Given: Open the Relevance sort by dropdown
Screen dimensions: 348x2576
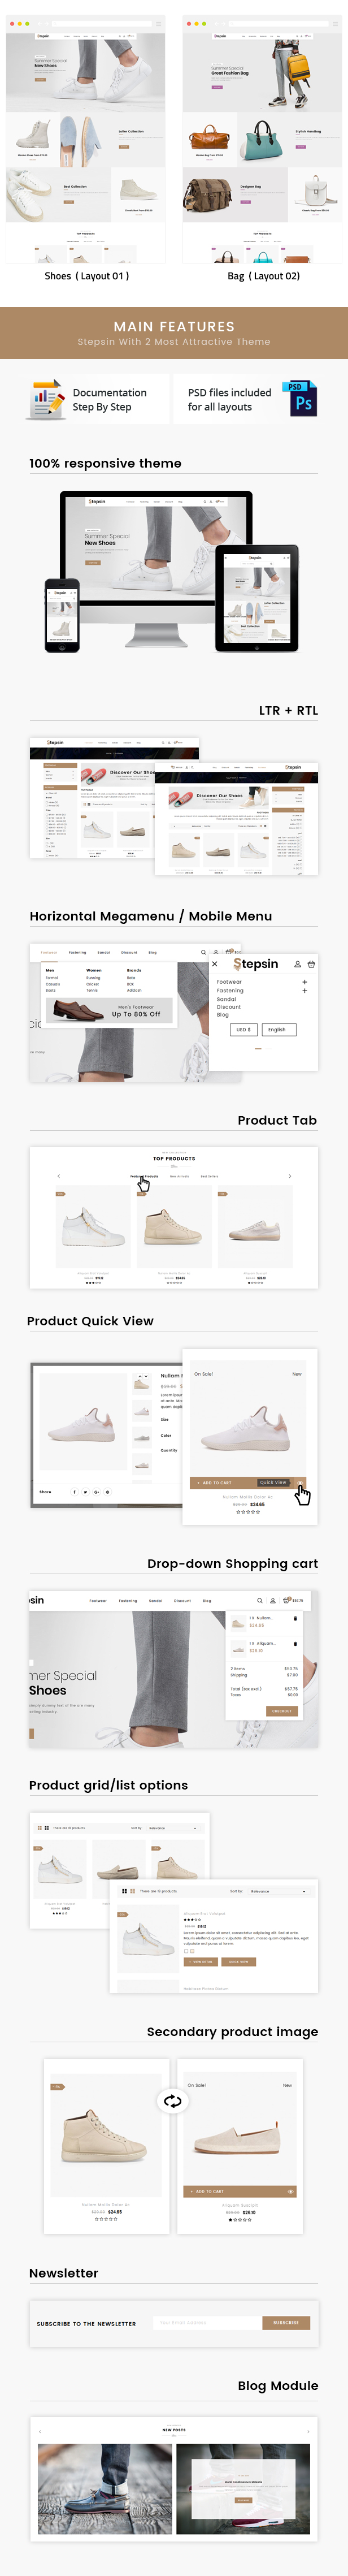Looking at the screenshot, I should [x=279, y=1891].
